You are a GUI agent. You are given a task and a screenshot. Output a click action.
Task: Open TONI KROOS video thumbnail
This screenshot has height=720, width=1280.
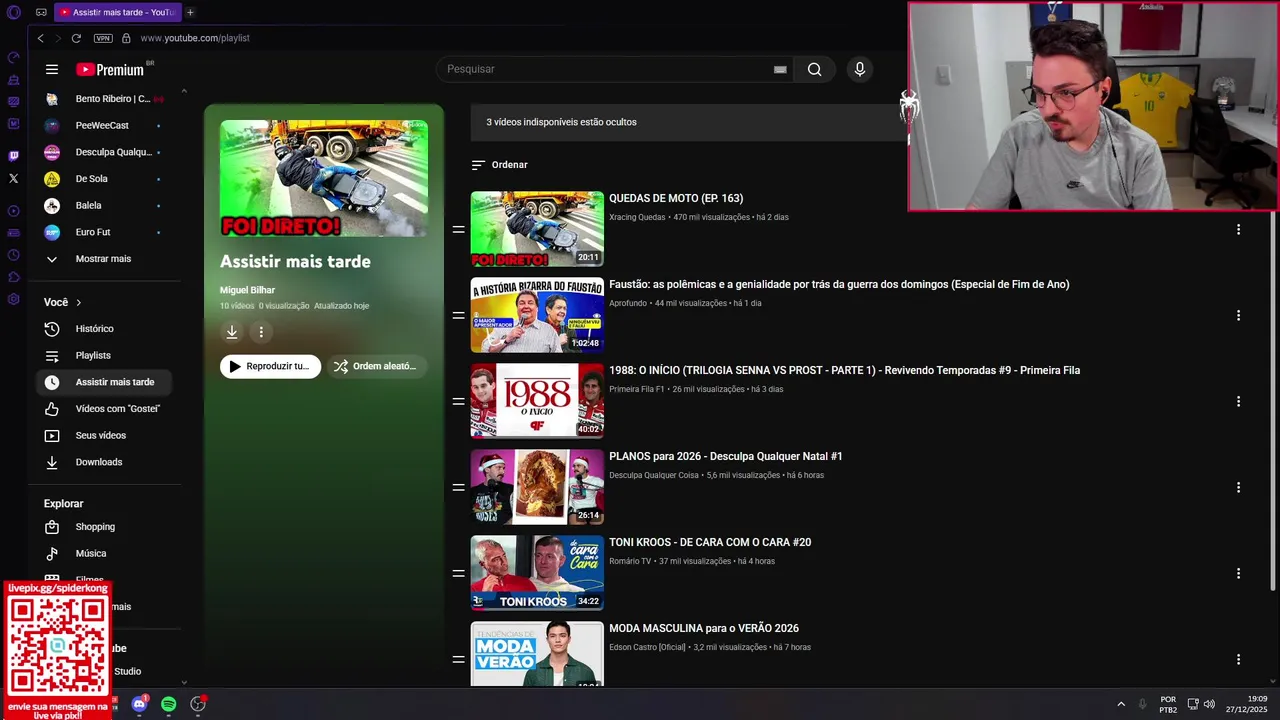[x=537, y=573]
